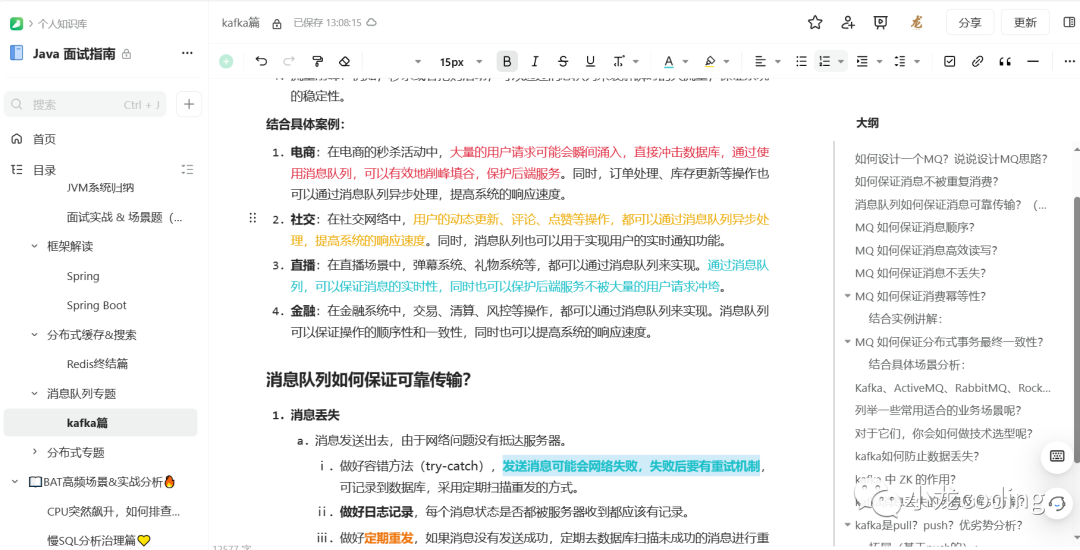Toggle bulleted list
1080x550 pixels.
[x=801, y=61]
